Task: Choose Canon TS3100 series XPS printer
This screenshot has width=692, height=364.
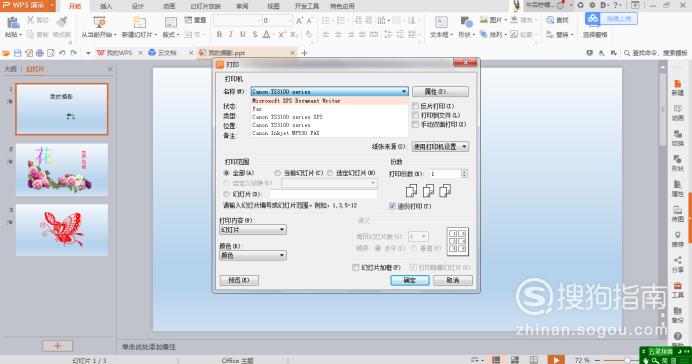Action: point(329,117)
